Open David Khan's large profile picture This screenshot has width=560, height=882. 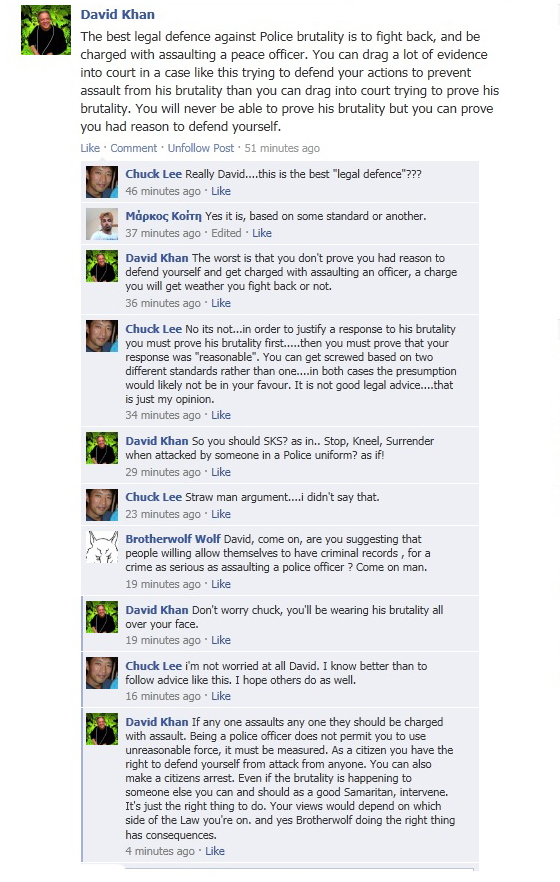46,30
